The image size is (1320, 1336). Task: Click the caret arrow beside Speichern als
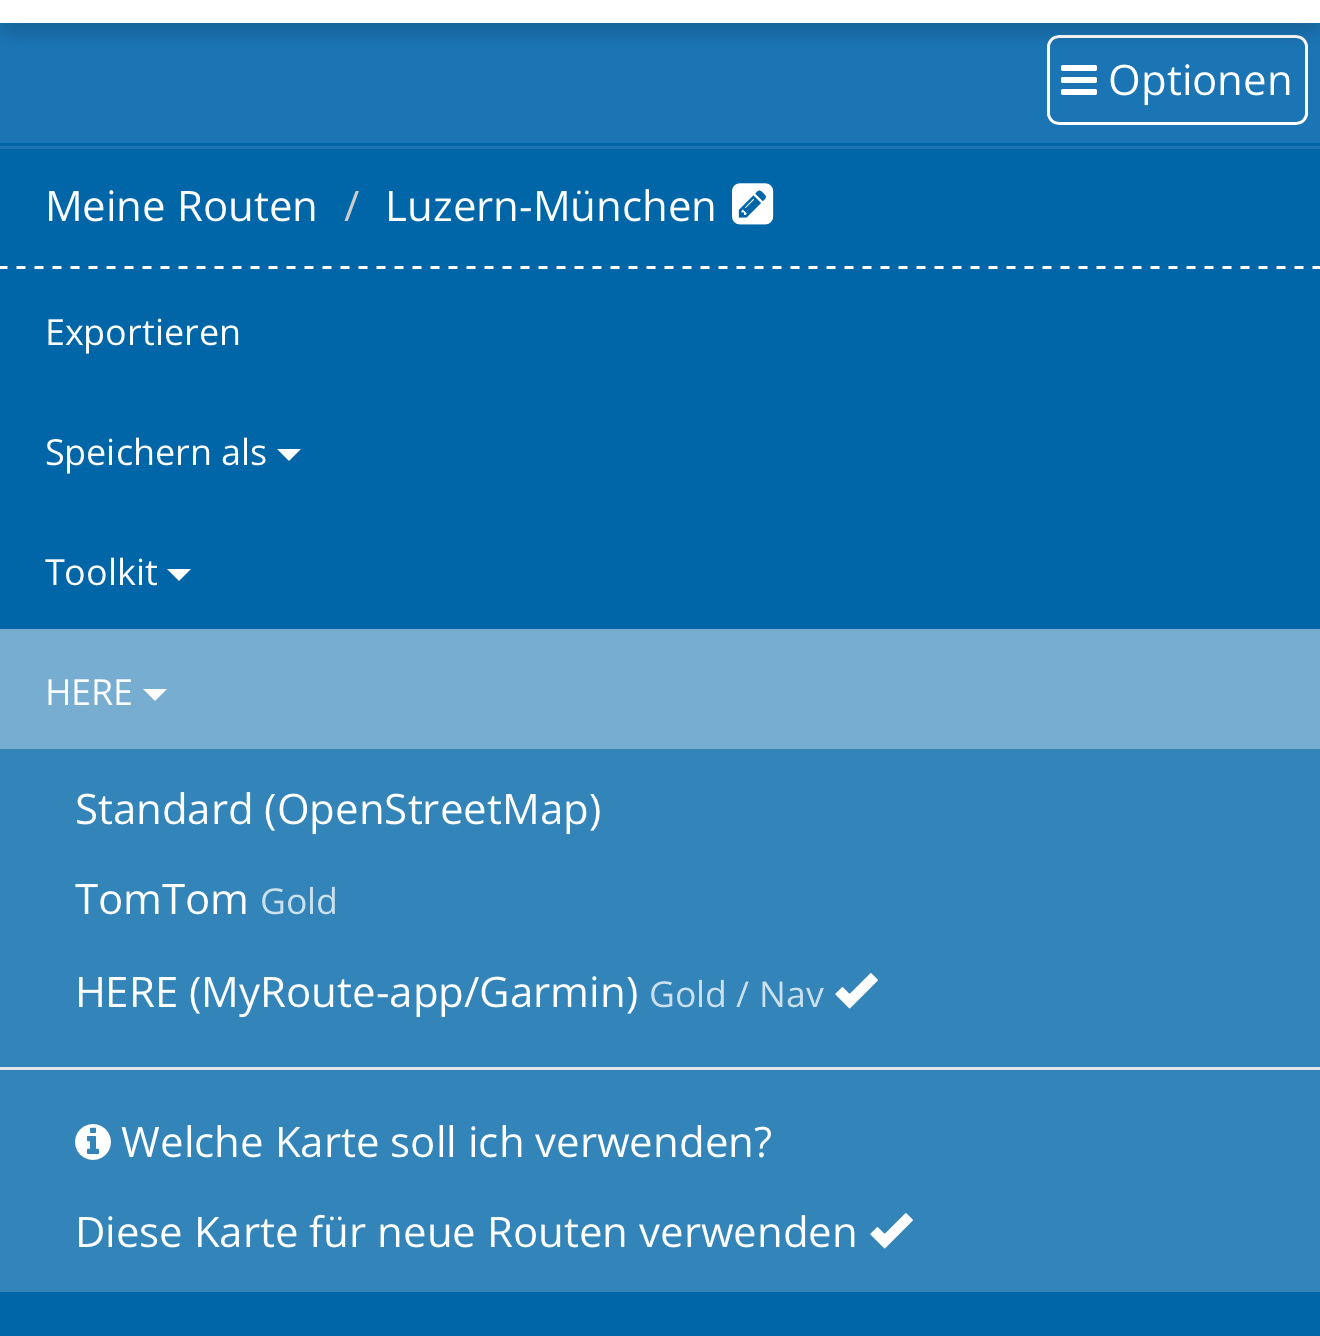click(x=289, y=455)
